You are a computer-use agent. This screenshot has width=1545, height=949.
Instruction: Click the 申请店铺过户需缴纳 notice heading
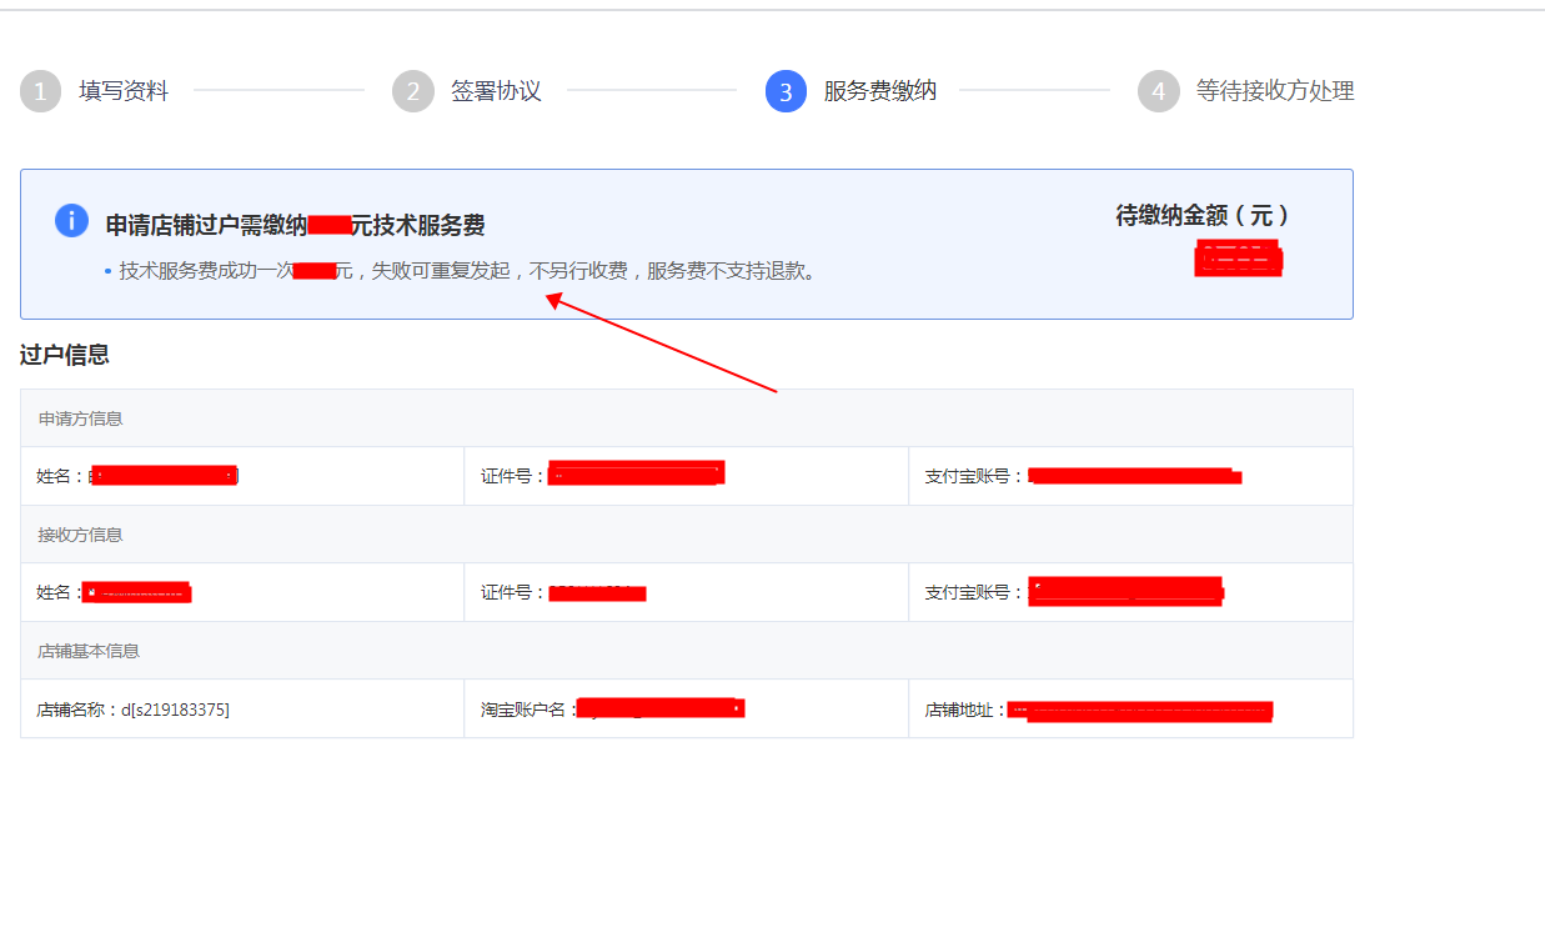(295, 225)
